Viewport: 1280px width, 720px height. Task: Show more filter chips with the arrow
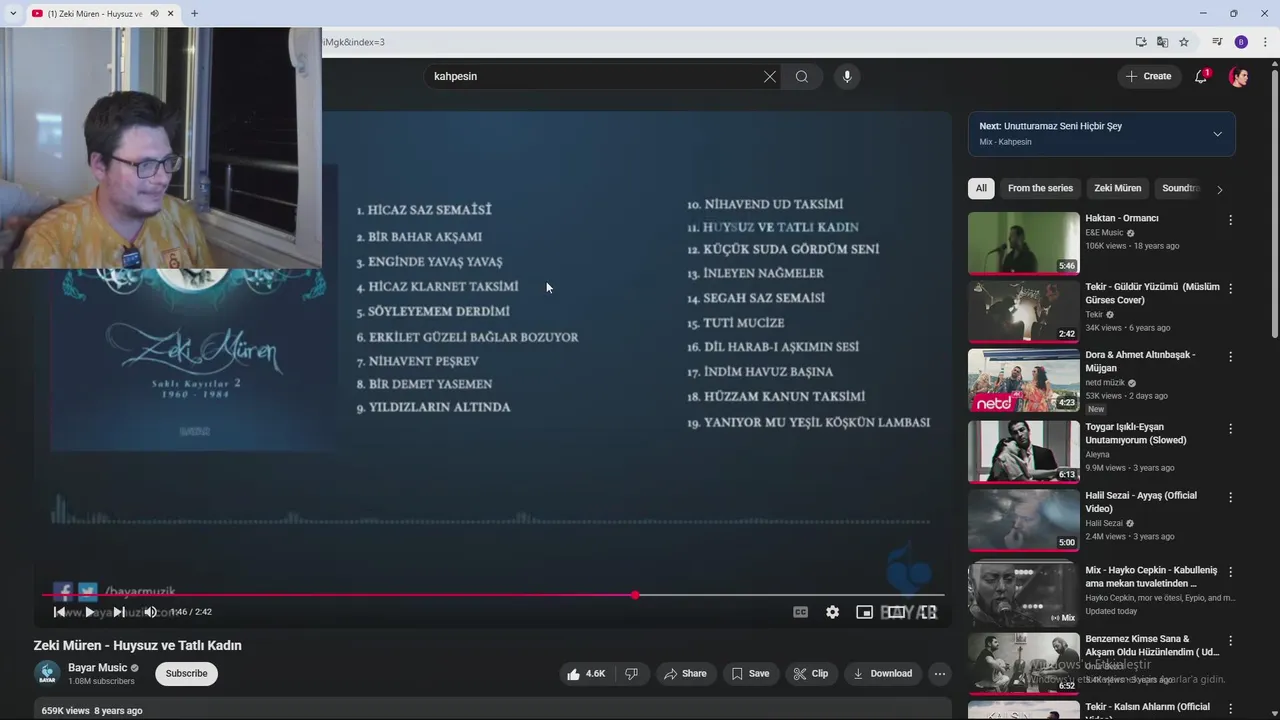1219,189
